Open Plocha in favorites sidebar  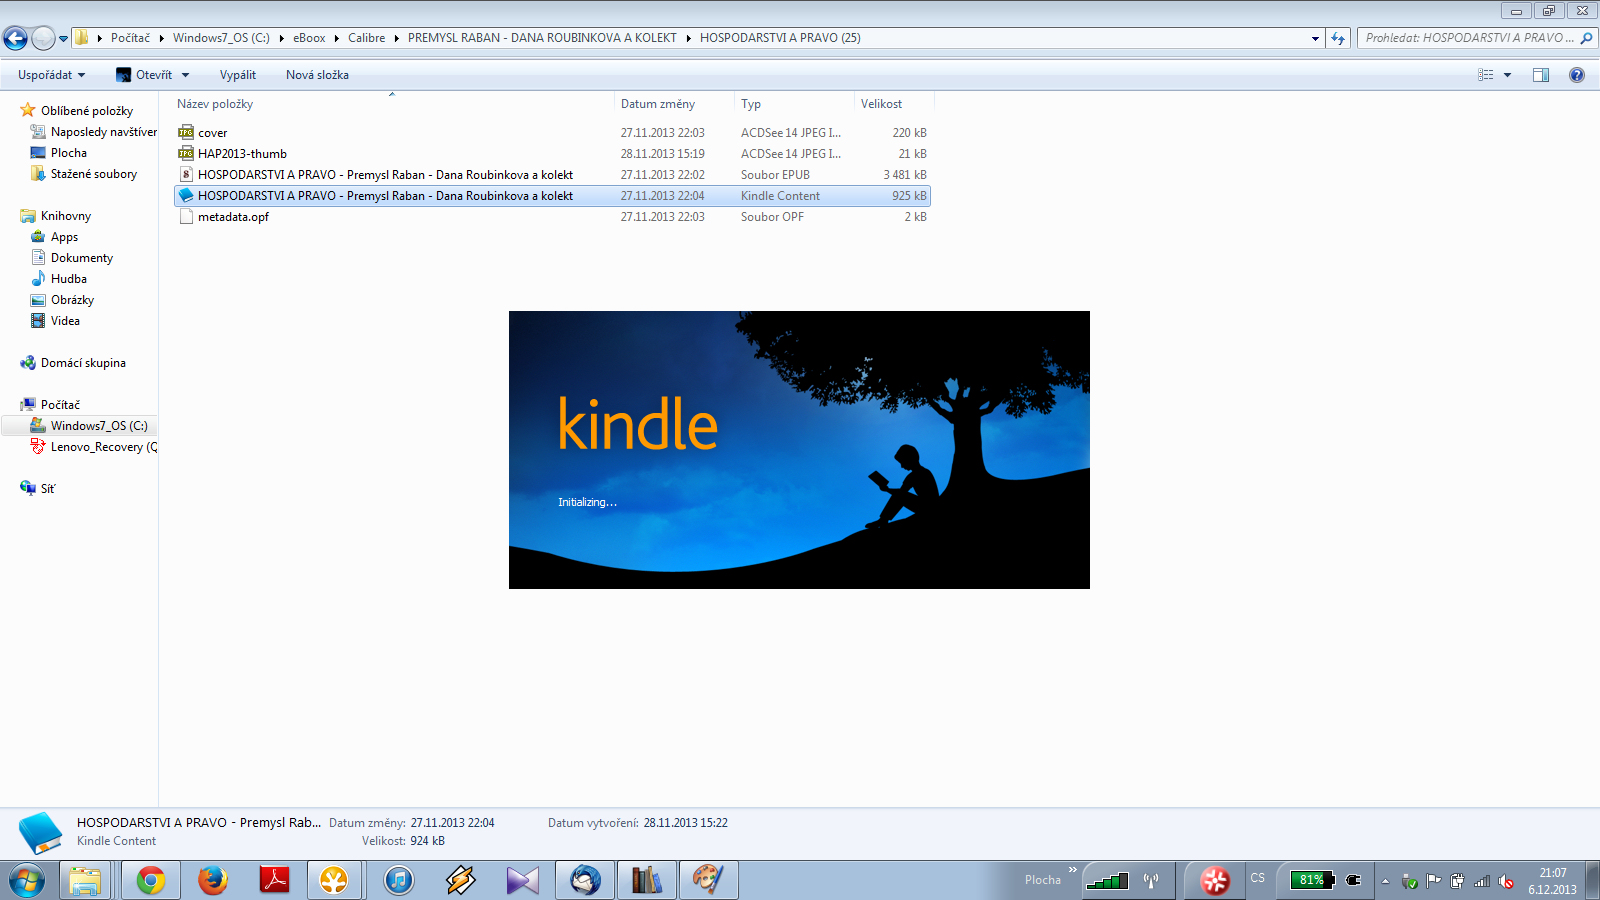coord(68,153)
